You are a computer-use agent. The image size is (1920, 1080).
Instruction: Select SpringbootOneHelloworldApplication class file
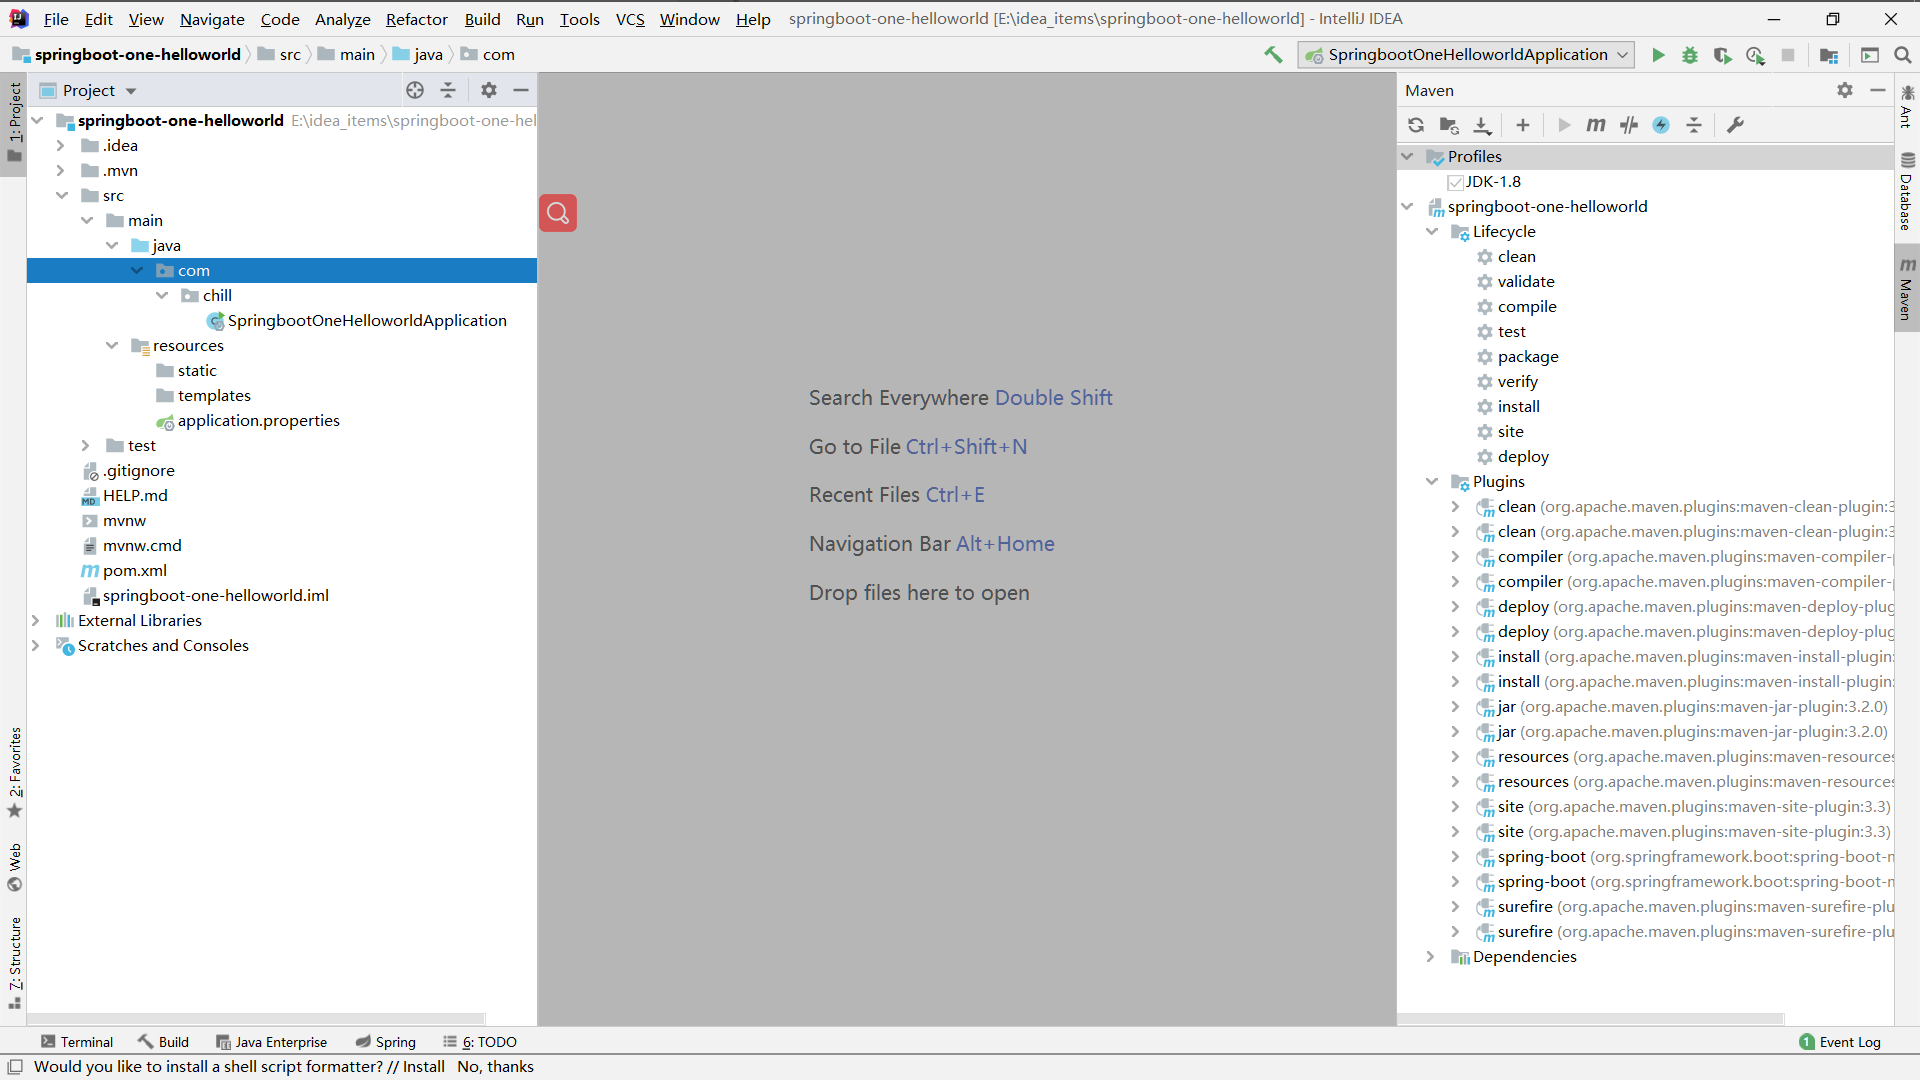pos(367,320)
